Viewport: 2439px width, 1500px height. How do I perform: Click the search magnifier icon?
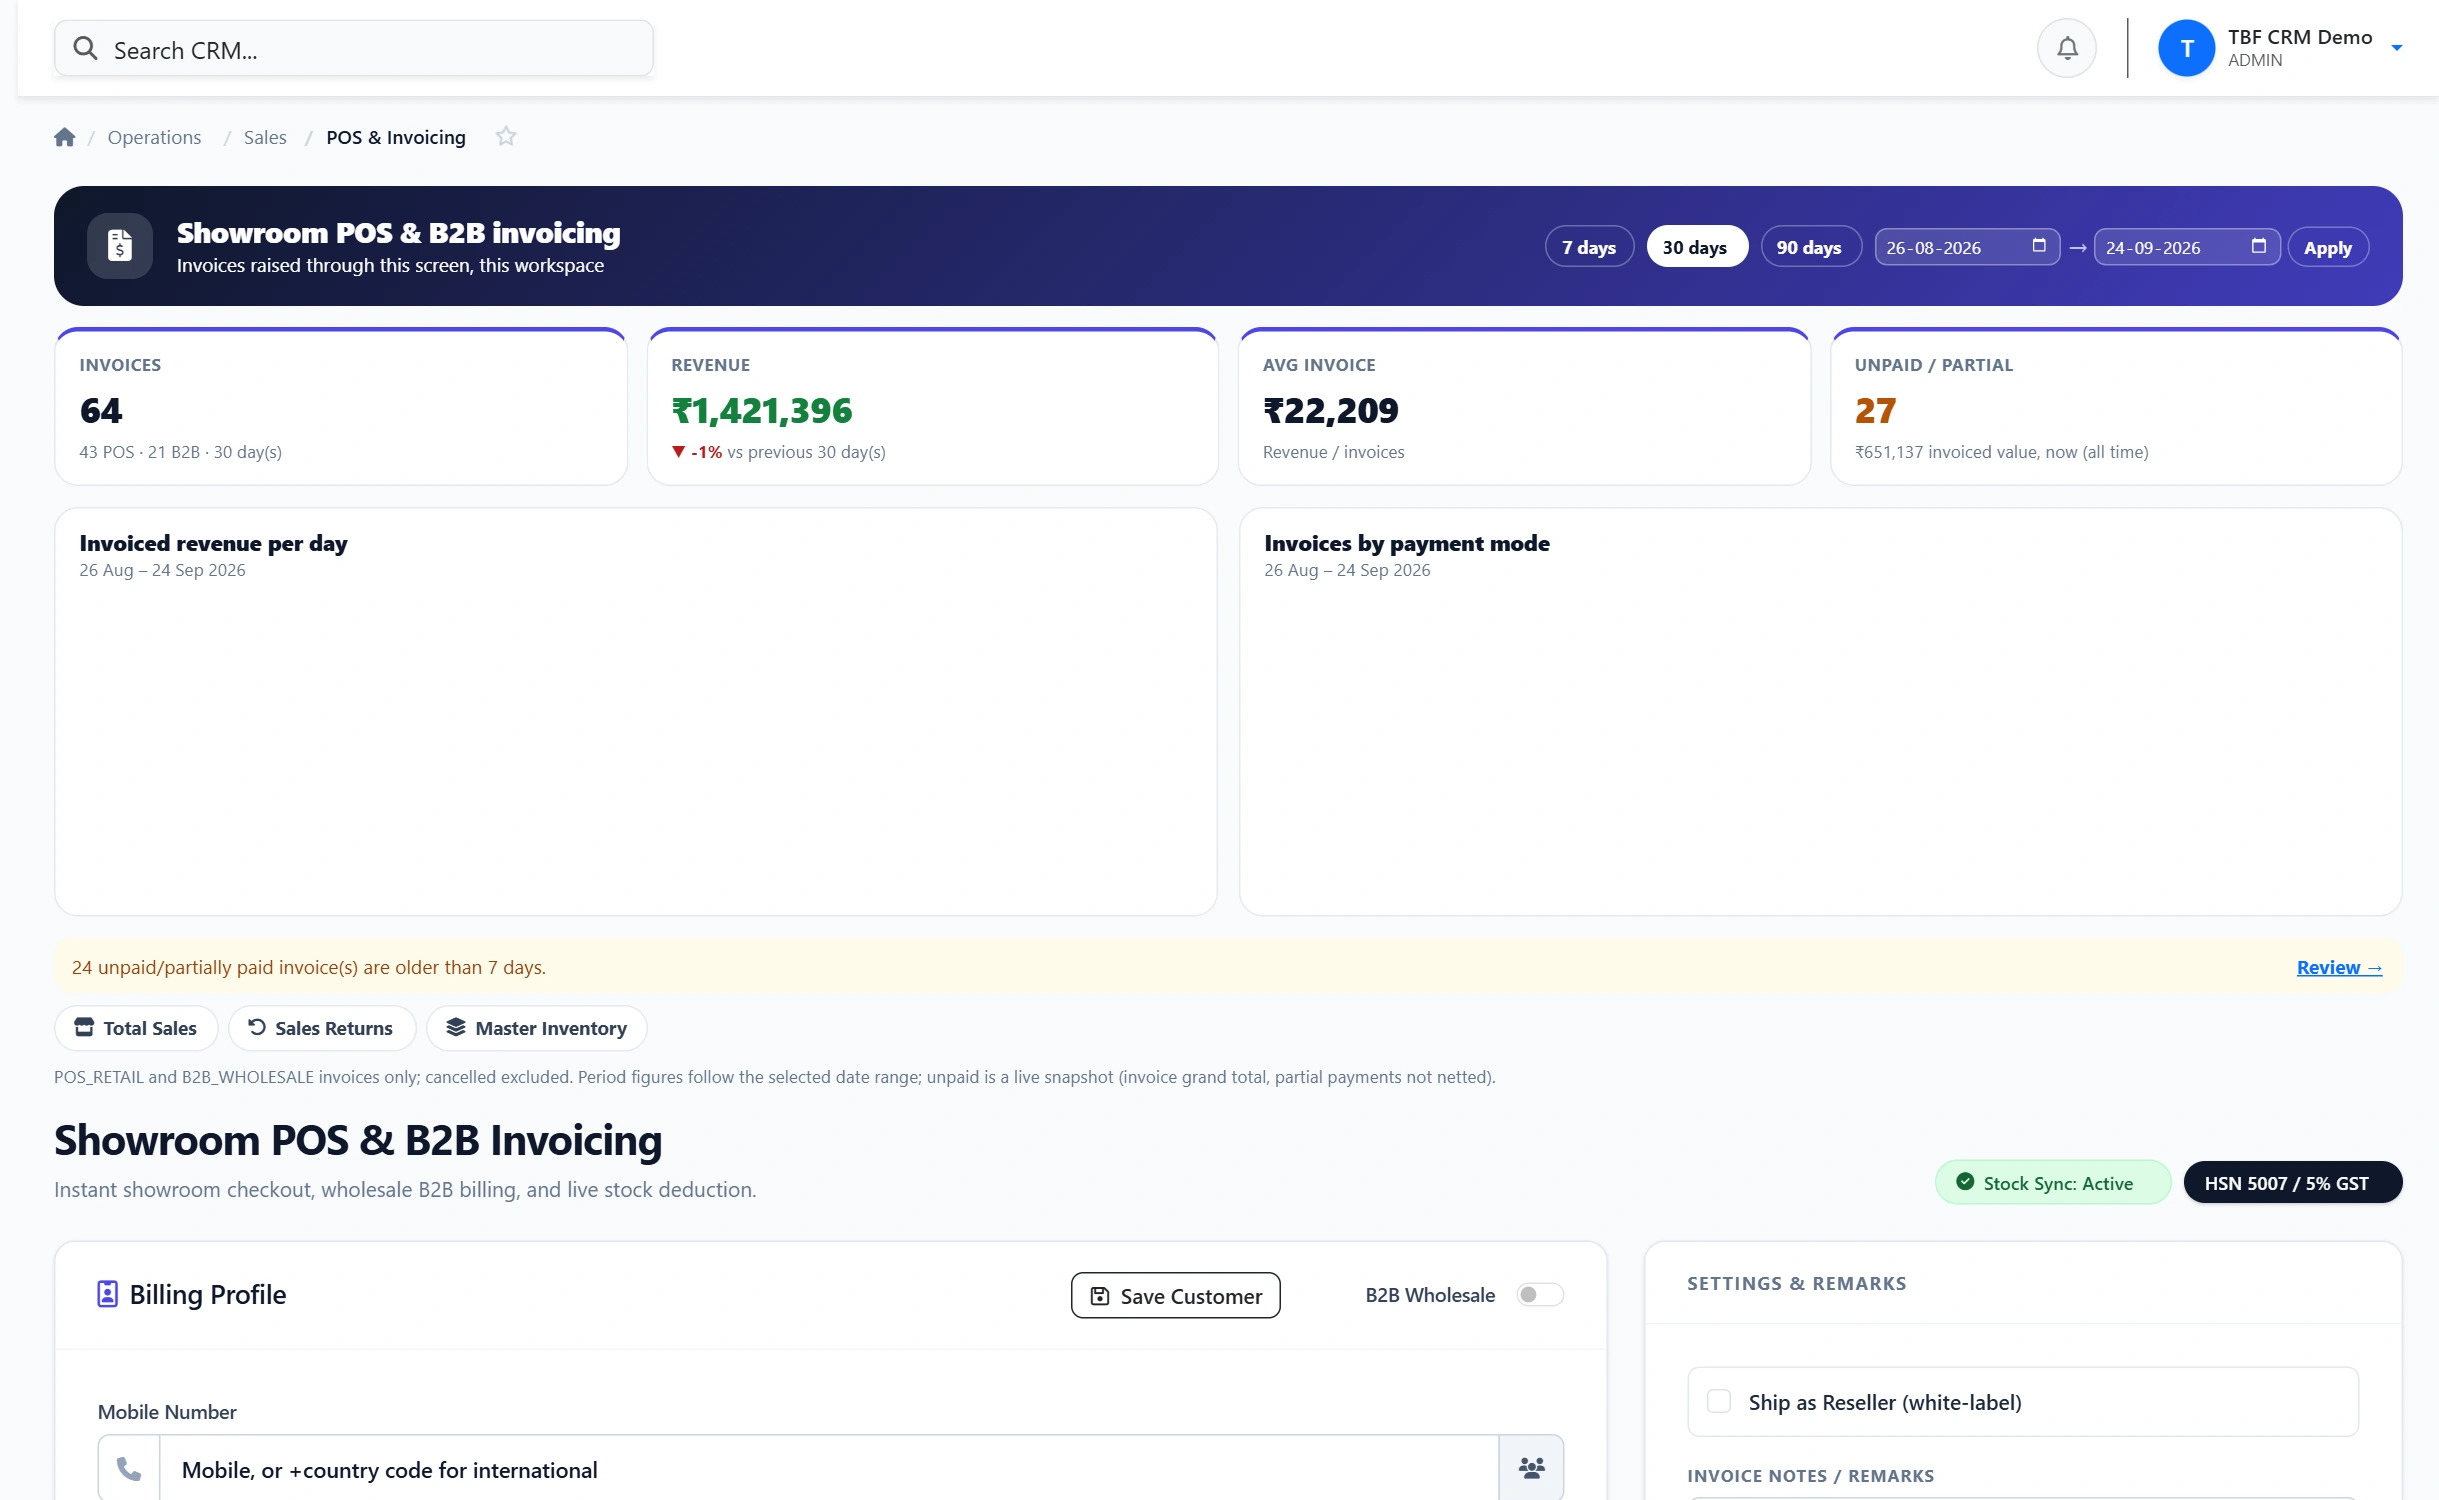coord(86,48)
